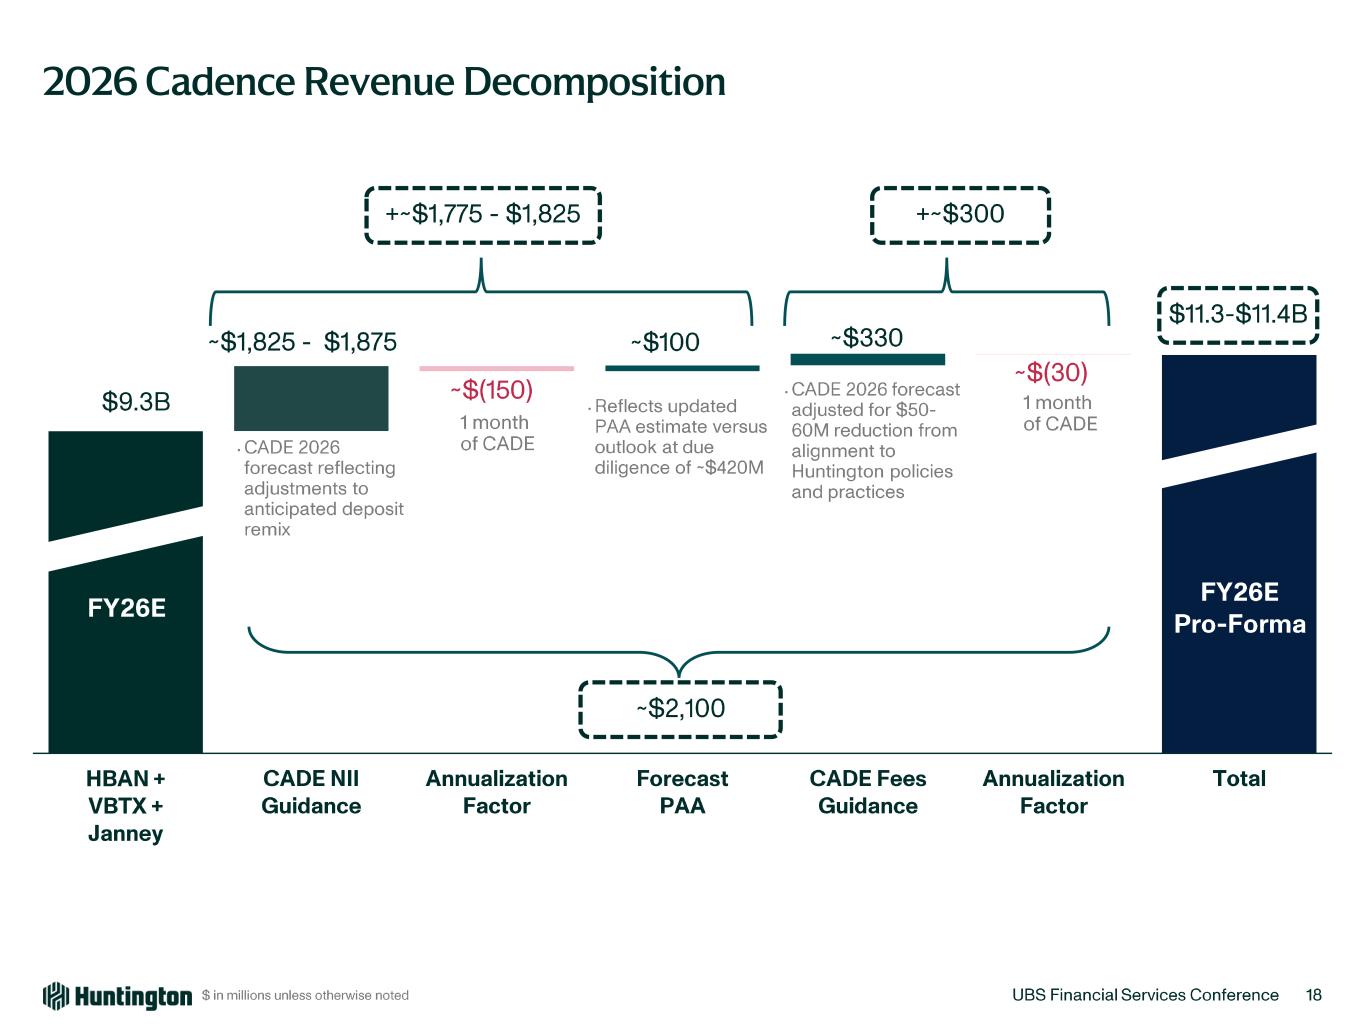Select the red ~$(30) value label
1365x1024 pixels.
click(1050, 373)
